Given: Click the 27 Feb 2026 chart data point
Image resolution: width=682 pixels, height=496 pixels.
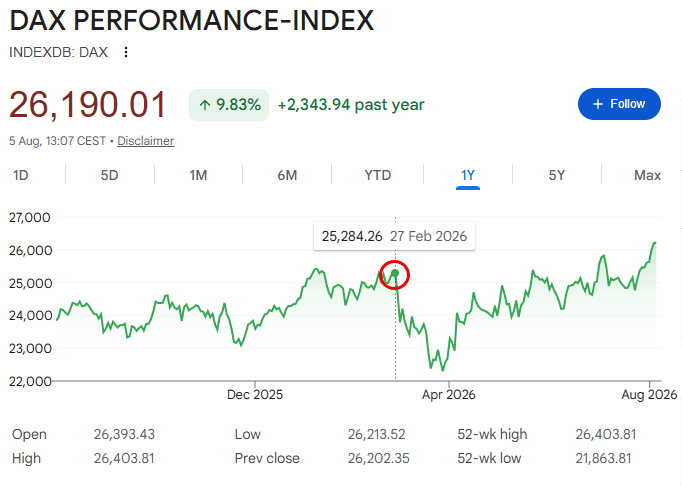Looking at the screenshot, I should [x=395, y=274].
